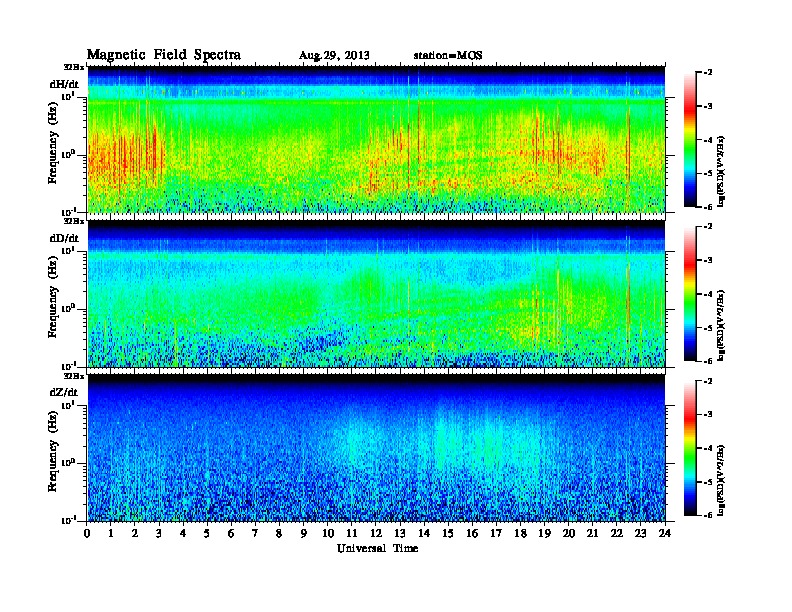792x612 pixels.
Task: Click the dD/dt spectrogram plot
Action: point(376,293)
